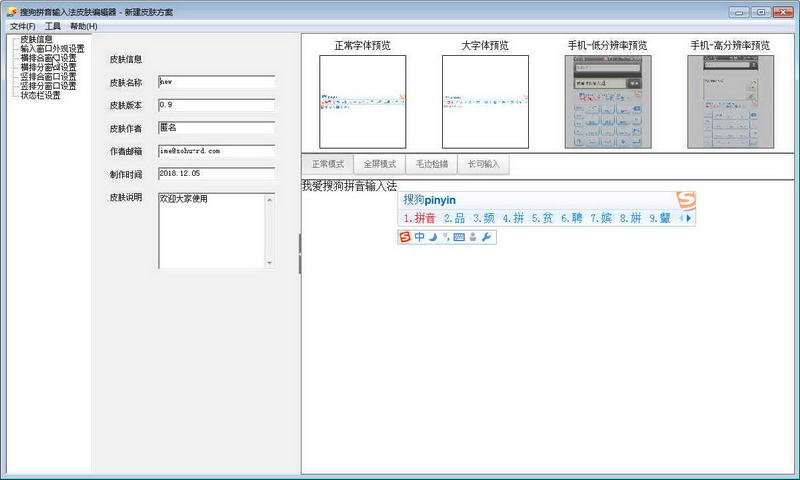Toggle the 中 Chinese mode icon
The height and width of the screenshot is (480, 800).
(419, 237)
